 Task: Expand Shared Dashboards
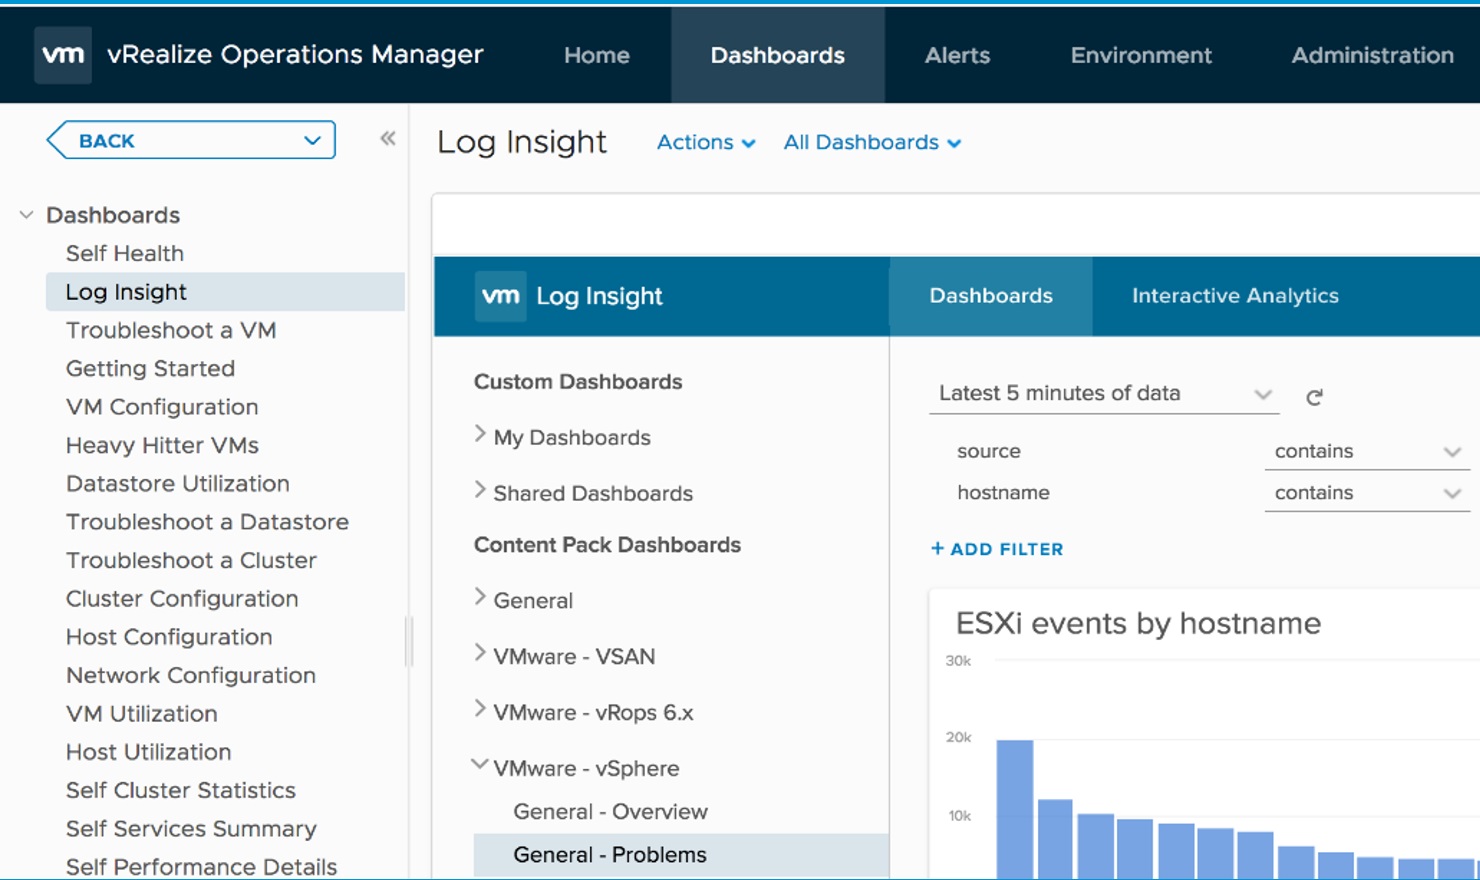(480, 491)
